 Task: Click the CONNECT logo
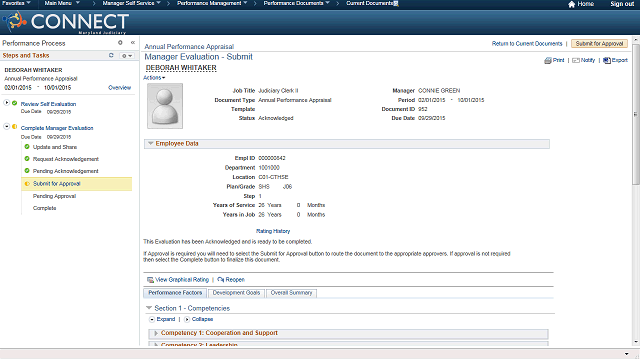click(66, 22)
